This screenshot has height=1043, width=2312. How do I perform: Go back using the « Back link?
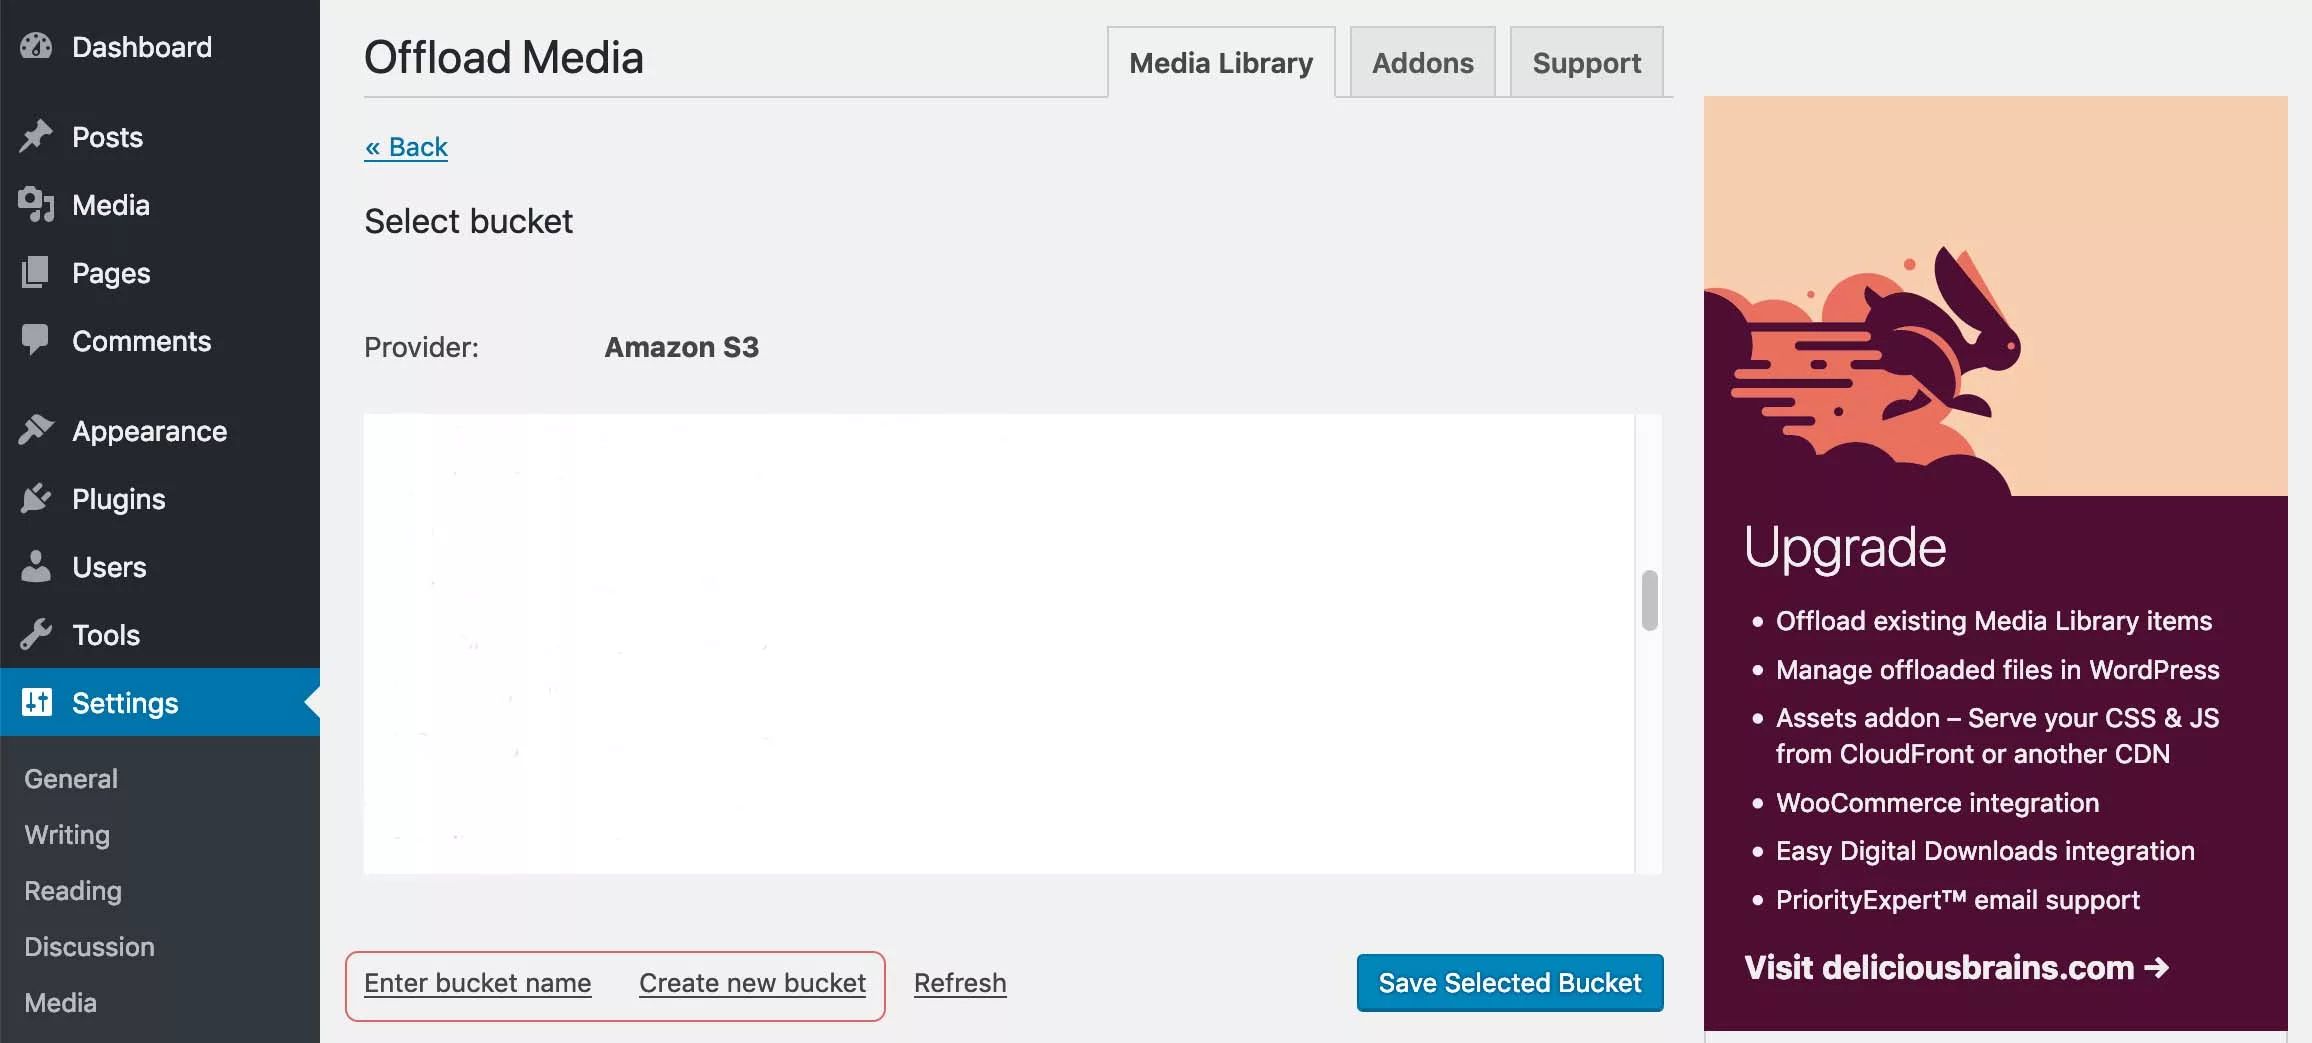pos(406,147)
